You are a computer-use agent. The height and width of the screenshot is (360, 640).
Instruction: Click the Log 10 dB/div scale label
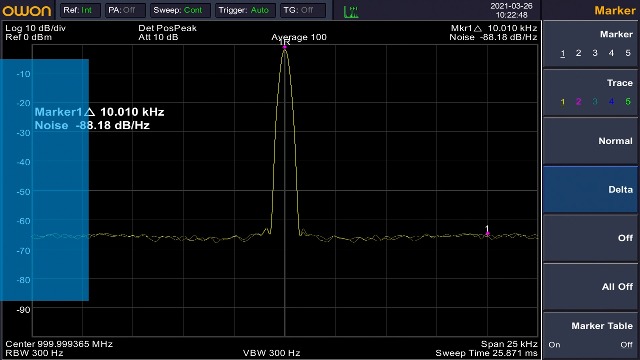36,28
